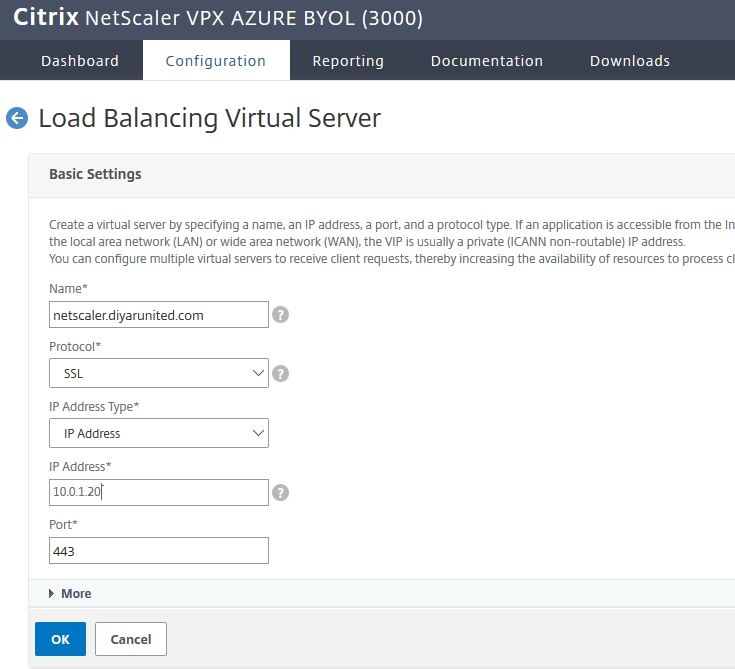Click the Citrix NetScaler VPX title
The height and width of the screenshot is (669, 735).
[x=218, y=18]
